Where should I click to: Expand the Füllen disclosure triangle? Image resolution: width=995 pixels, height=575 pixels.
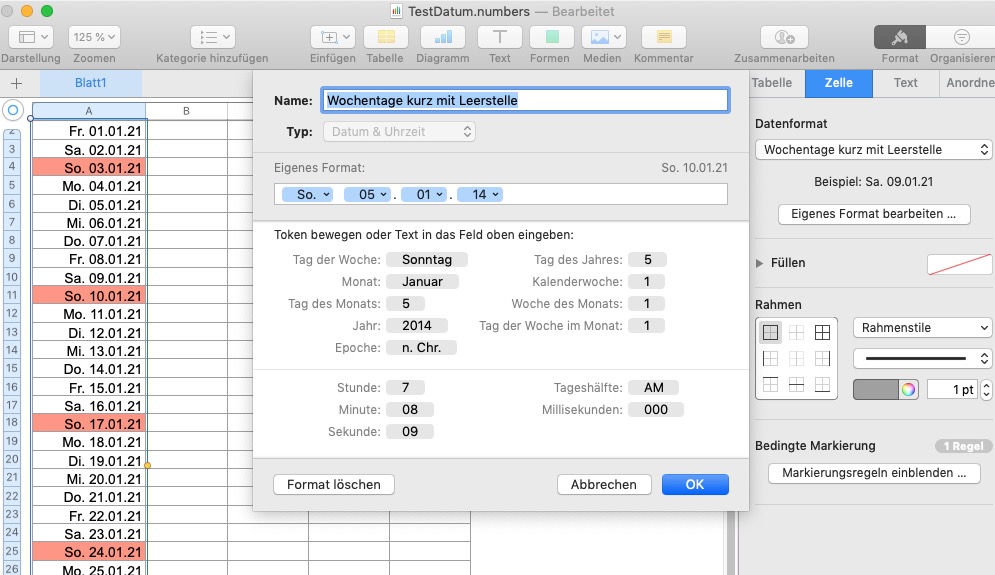pyautogui.click(x=760, y=263)
